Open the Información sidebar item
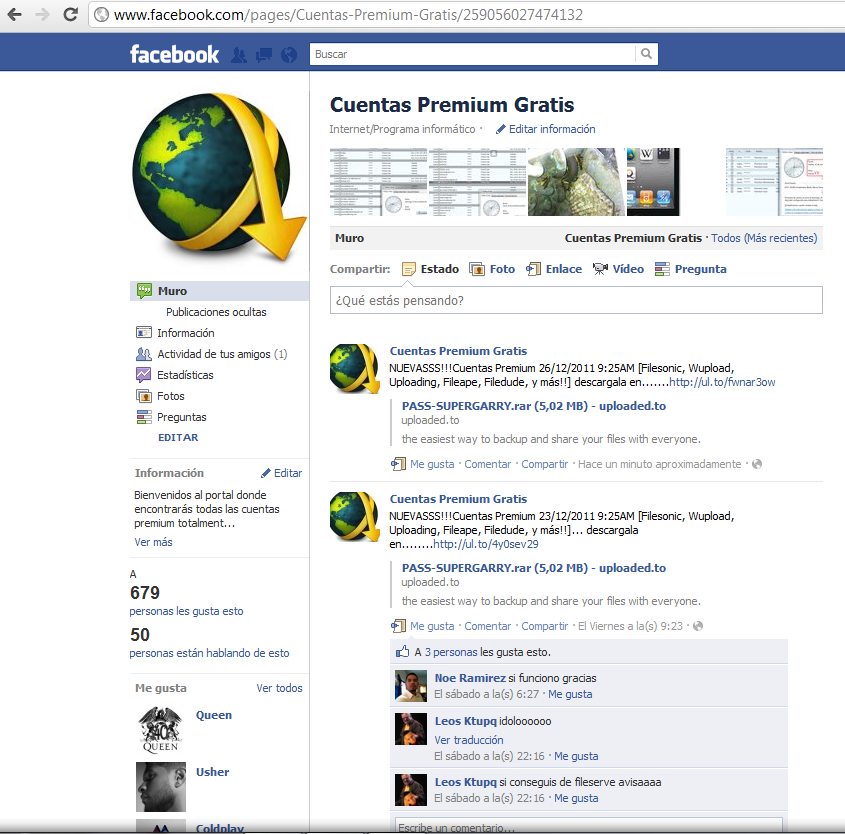Screen dimensions: 845x834 click(x=185, y=333)
